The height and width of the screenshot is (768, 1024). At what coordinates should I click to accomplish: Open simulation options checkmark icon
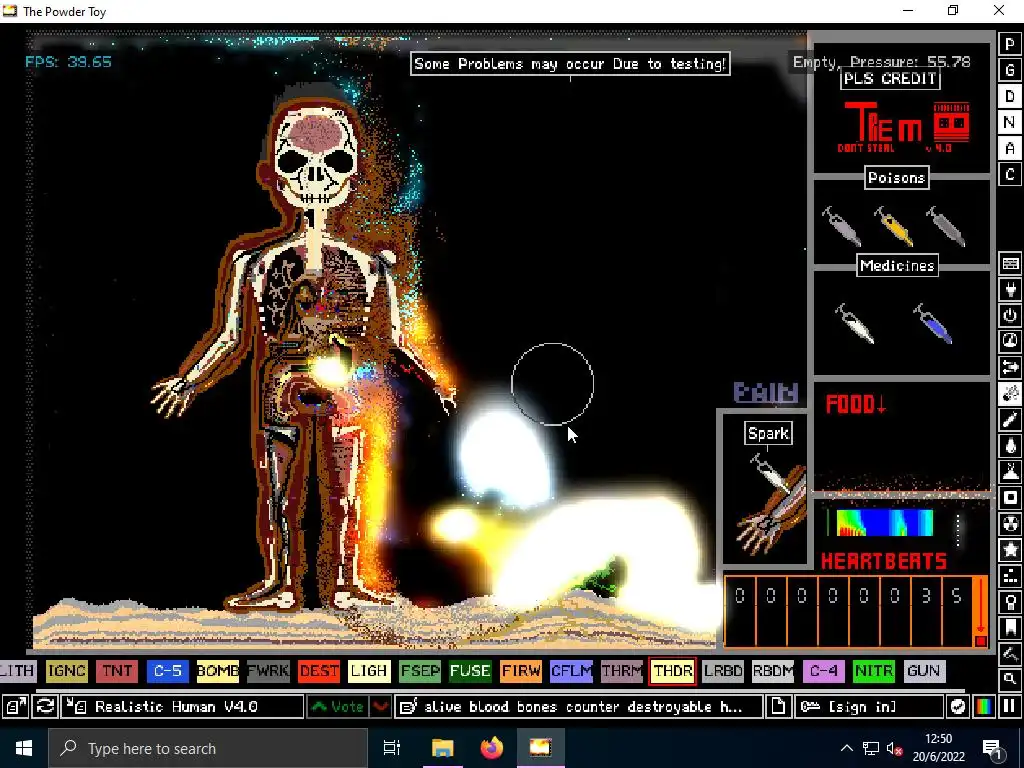pos(958,707)
